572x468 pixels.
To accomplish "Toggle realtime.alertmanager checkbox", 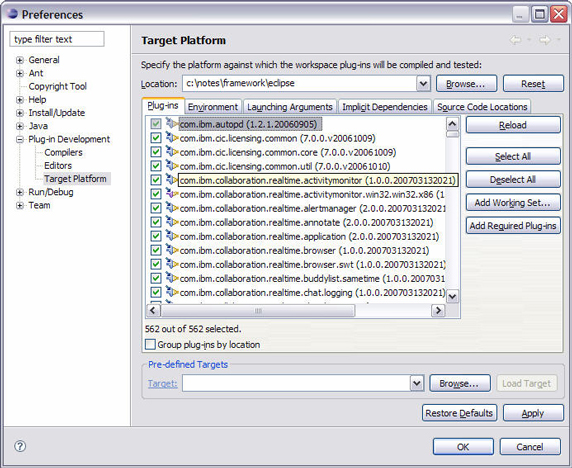I will tap(156, 208).
